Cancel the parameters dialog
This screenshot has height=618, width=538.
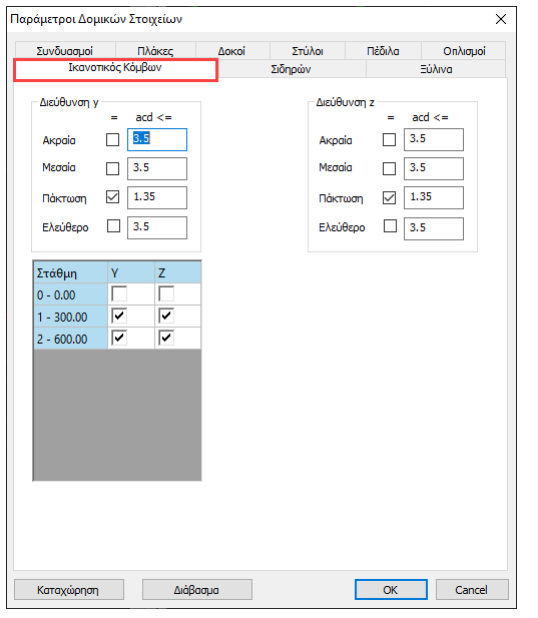point(472,590)
